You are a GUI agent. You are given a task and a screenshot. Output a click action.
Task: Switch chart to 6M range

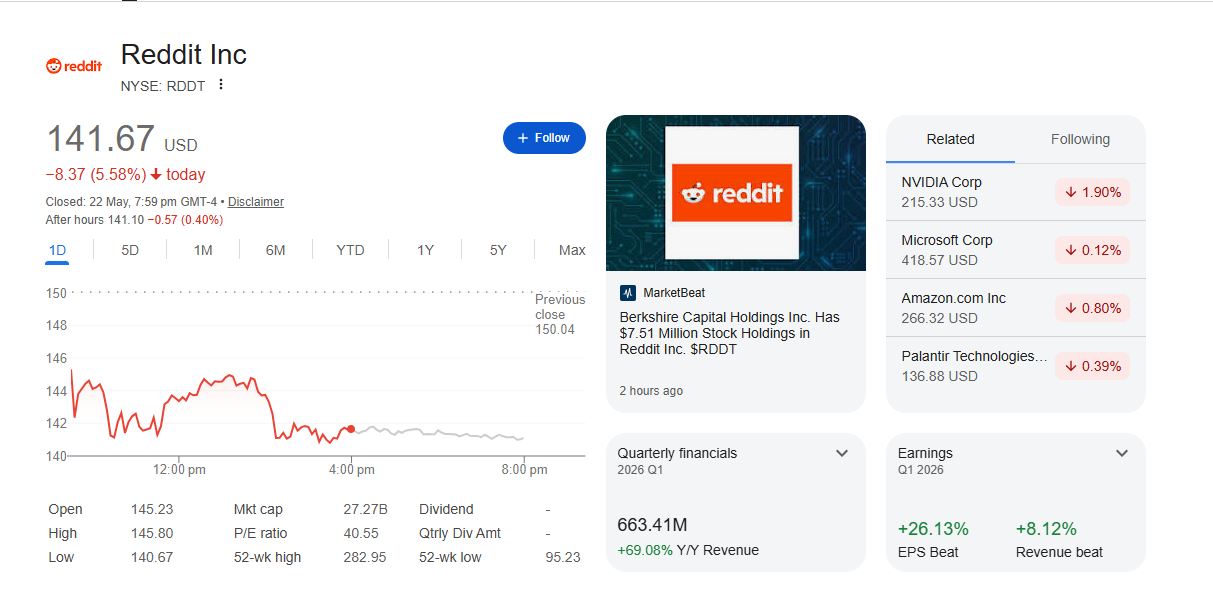coord(276,250)
